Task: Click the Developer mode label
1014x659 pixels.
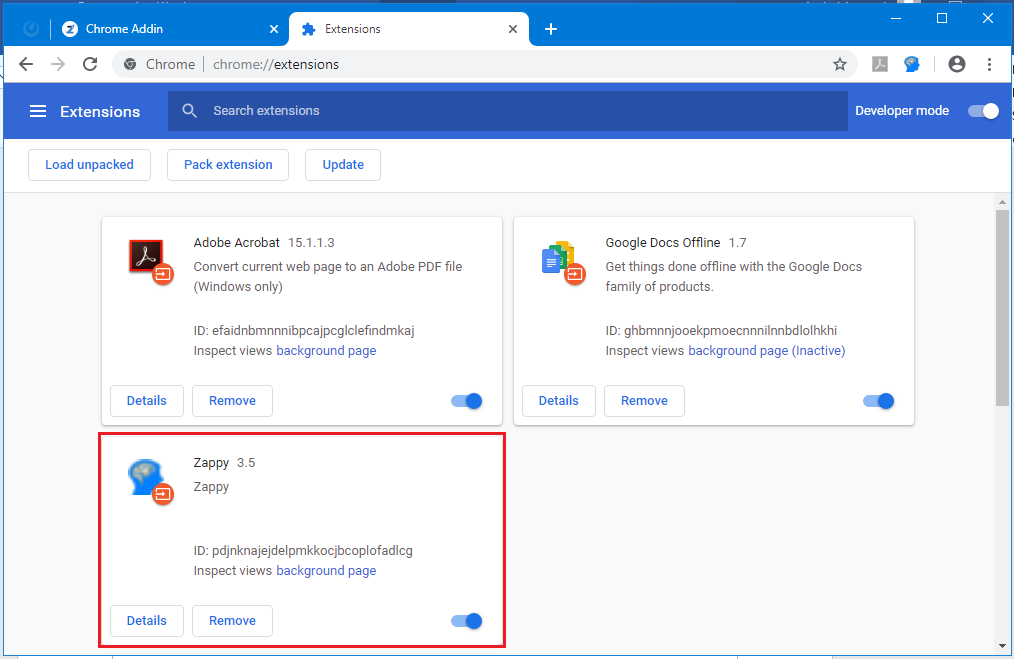Action: [902, 111]
